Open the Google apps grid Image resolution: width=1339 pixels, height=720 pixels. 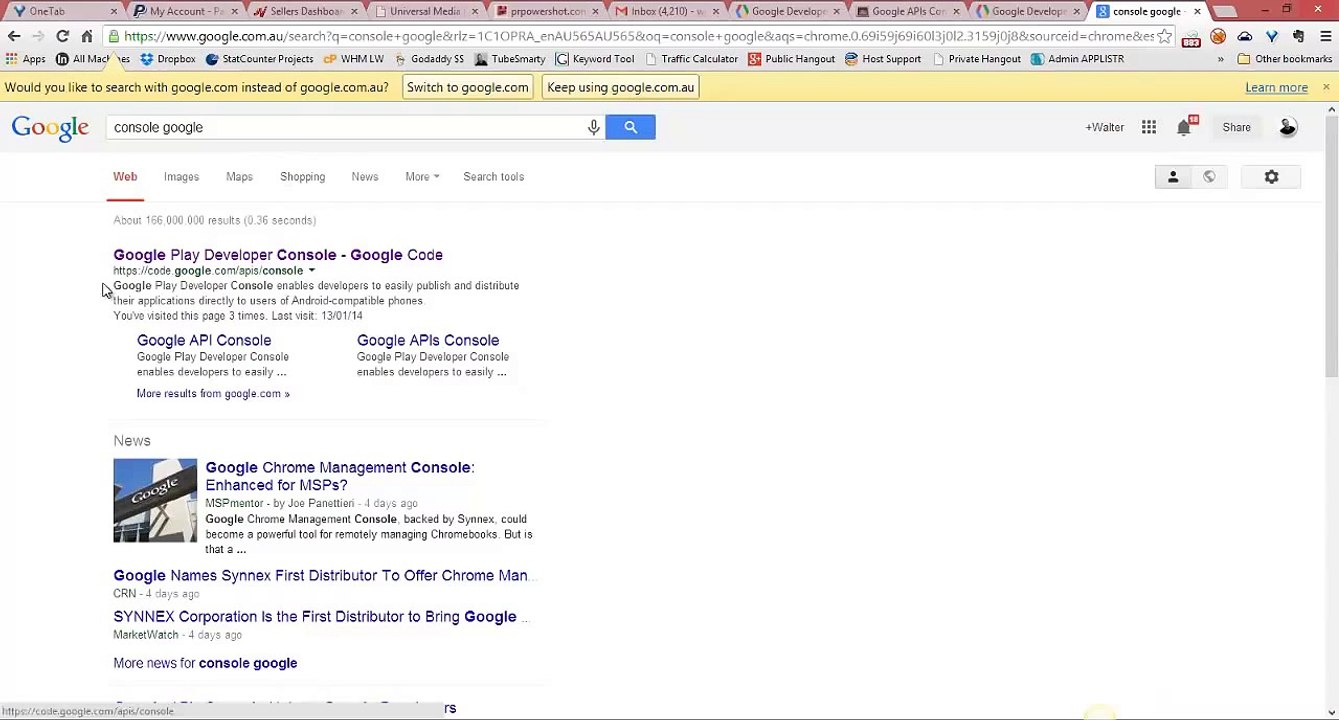coord(1149,127)
